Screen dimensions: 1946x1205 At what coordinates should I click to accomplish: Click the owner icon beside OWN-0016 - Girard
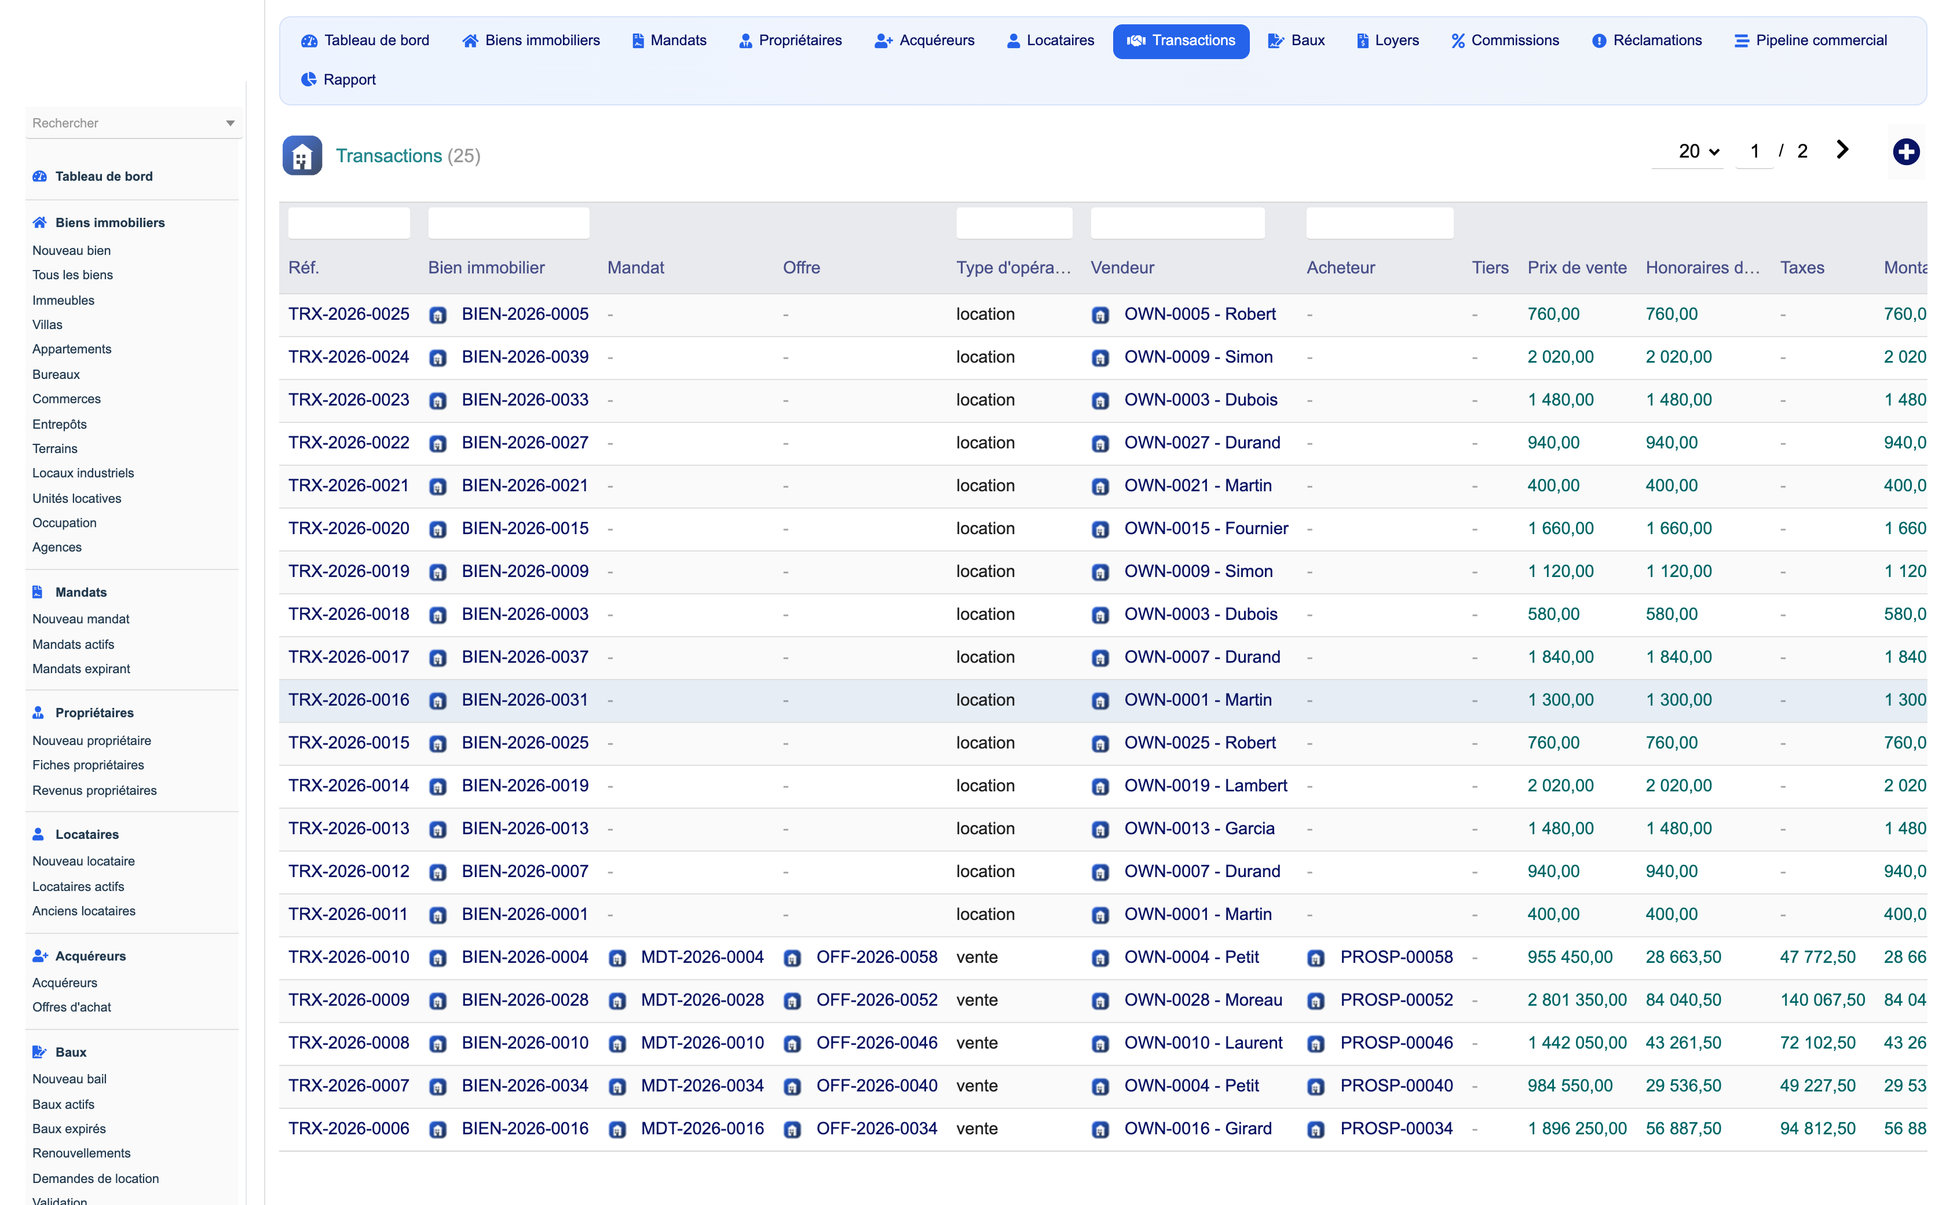[x=1100, y=1130]
